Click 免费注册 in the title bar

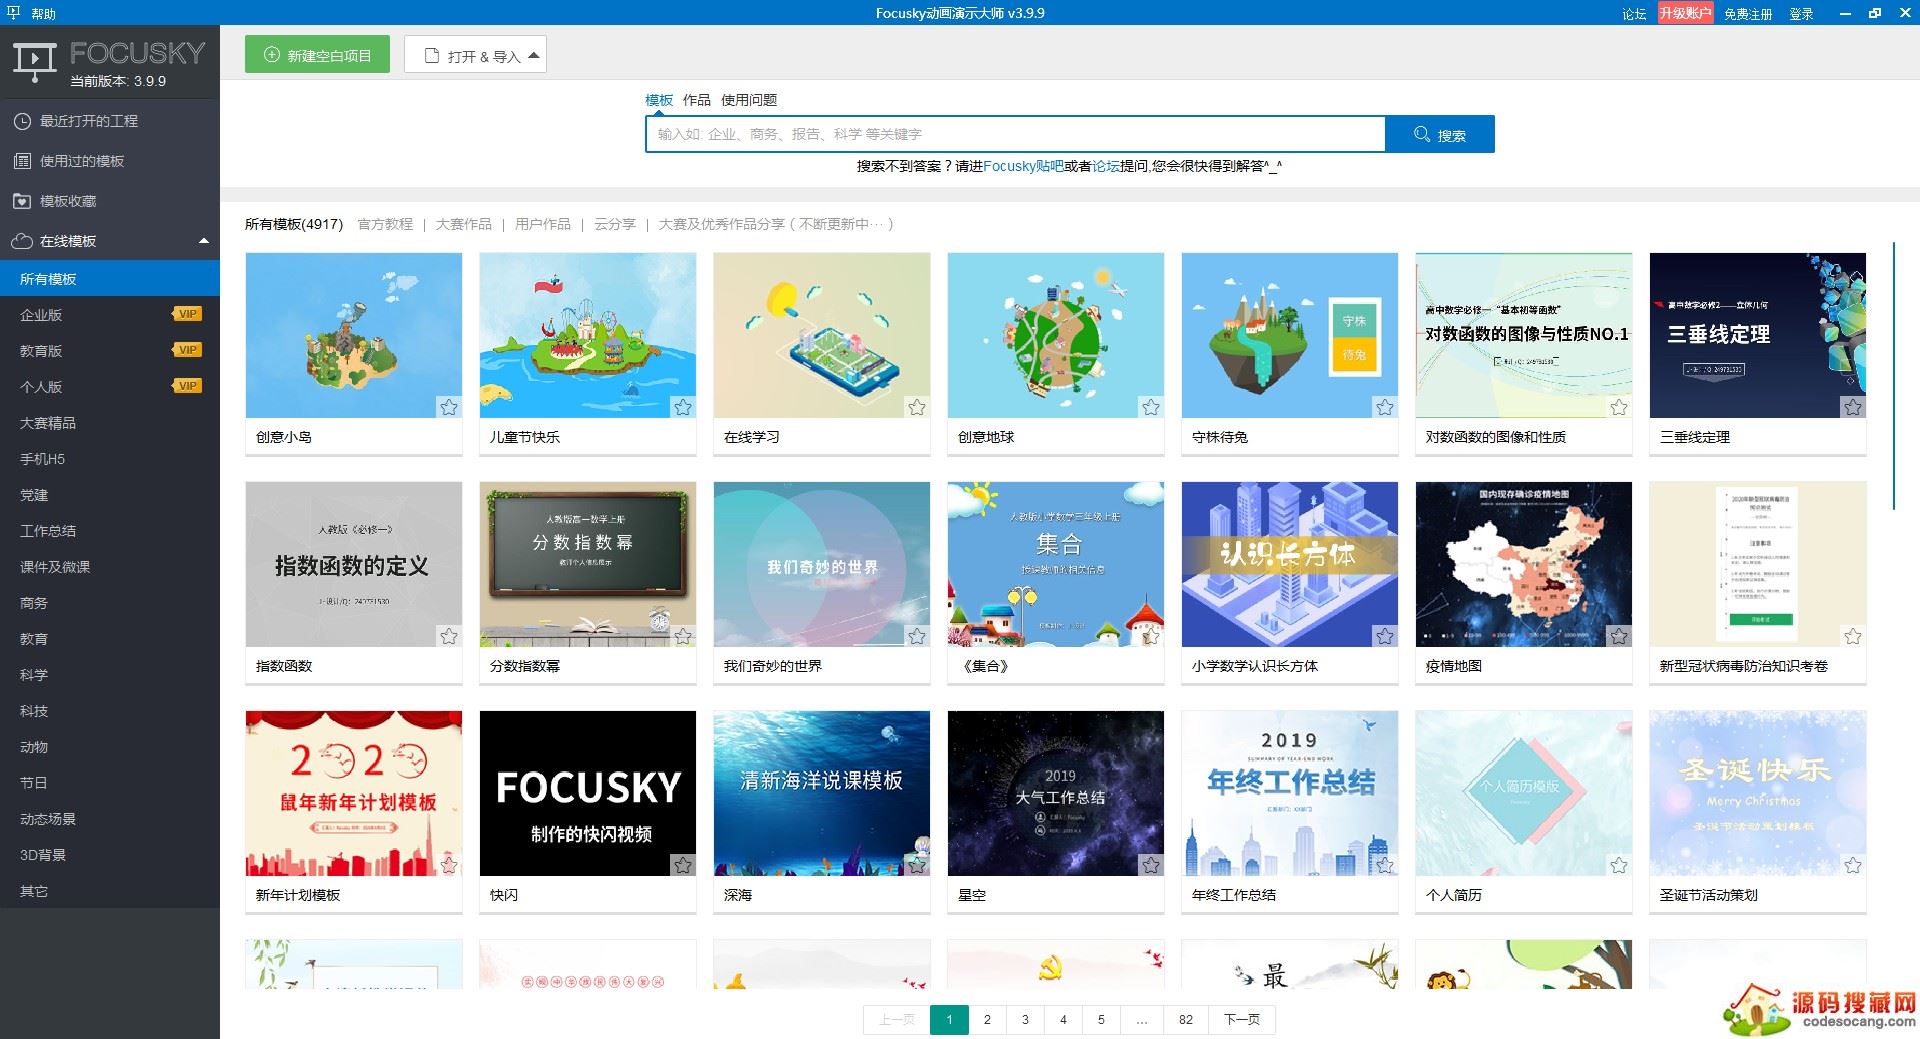click(x=1748, y=14)
